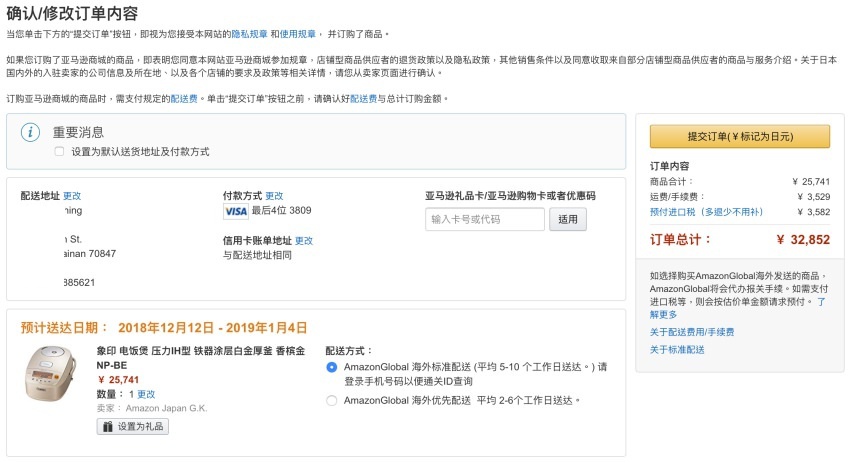Click the VISA card logo
The width and height of the screenshot is (850, 463).
click(x=236, y=211)
